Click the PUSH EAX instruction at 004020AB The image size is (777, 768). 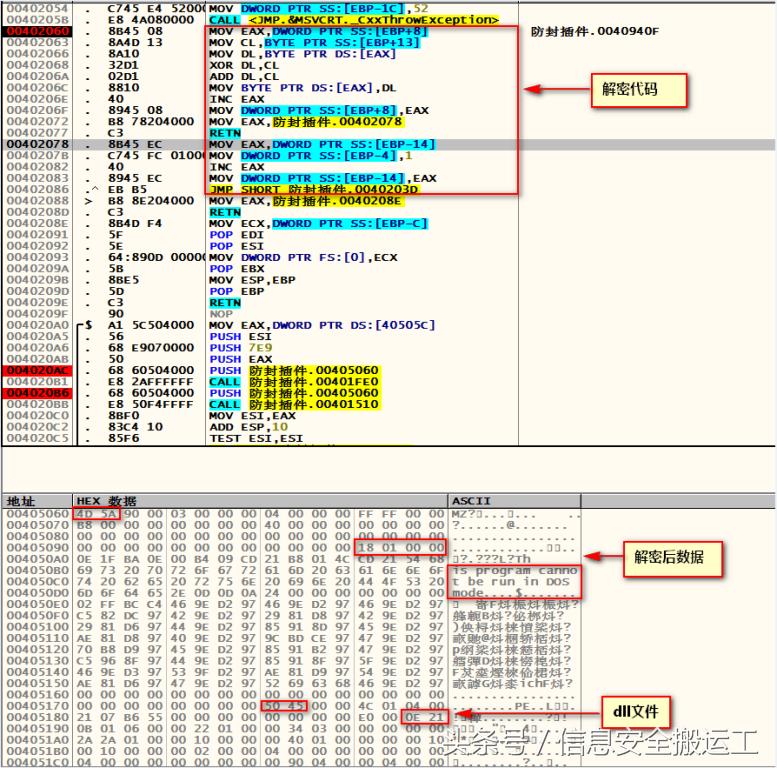tap(240, 359)
